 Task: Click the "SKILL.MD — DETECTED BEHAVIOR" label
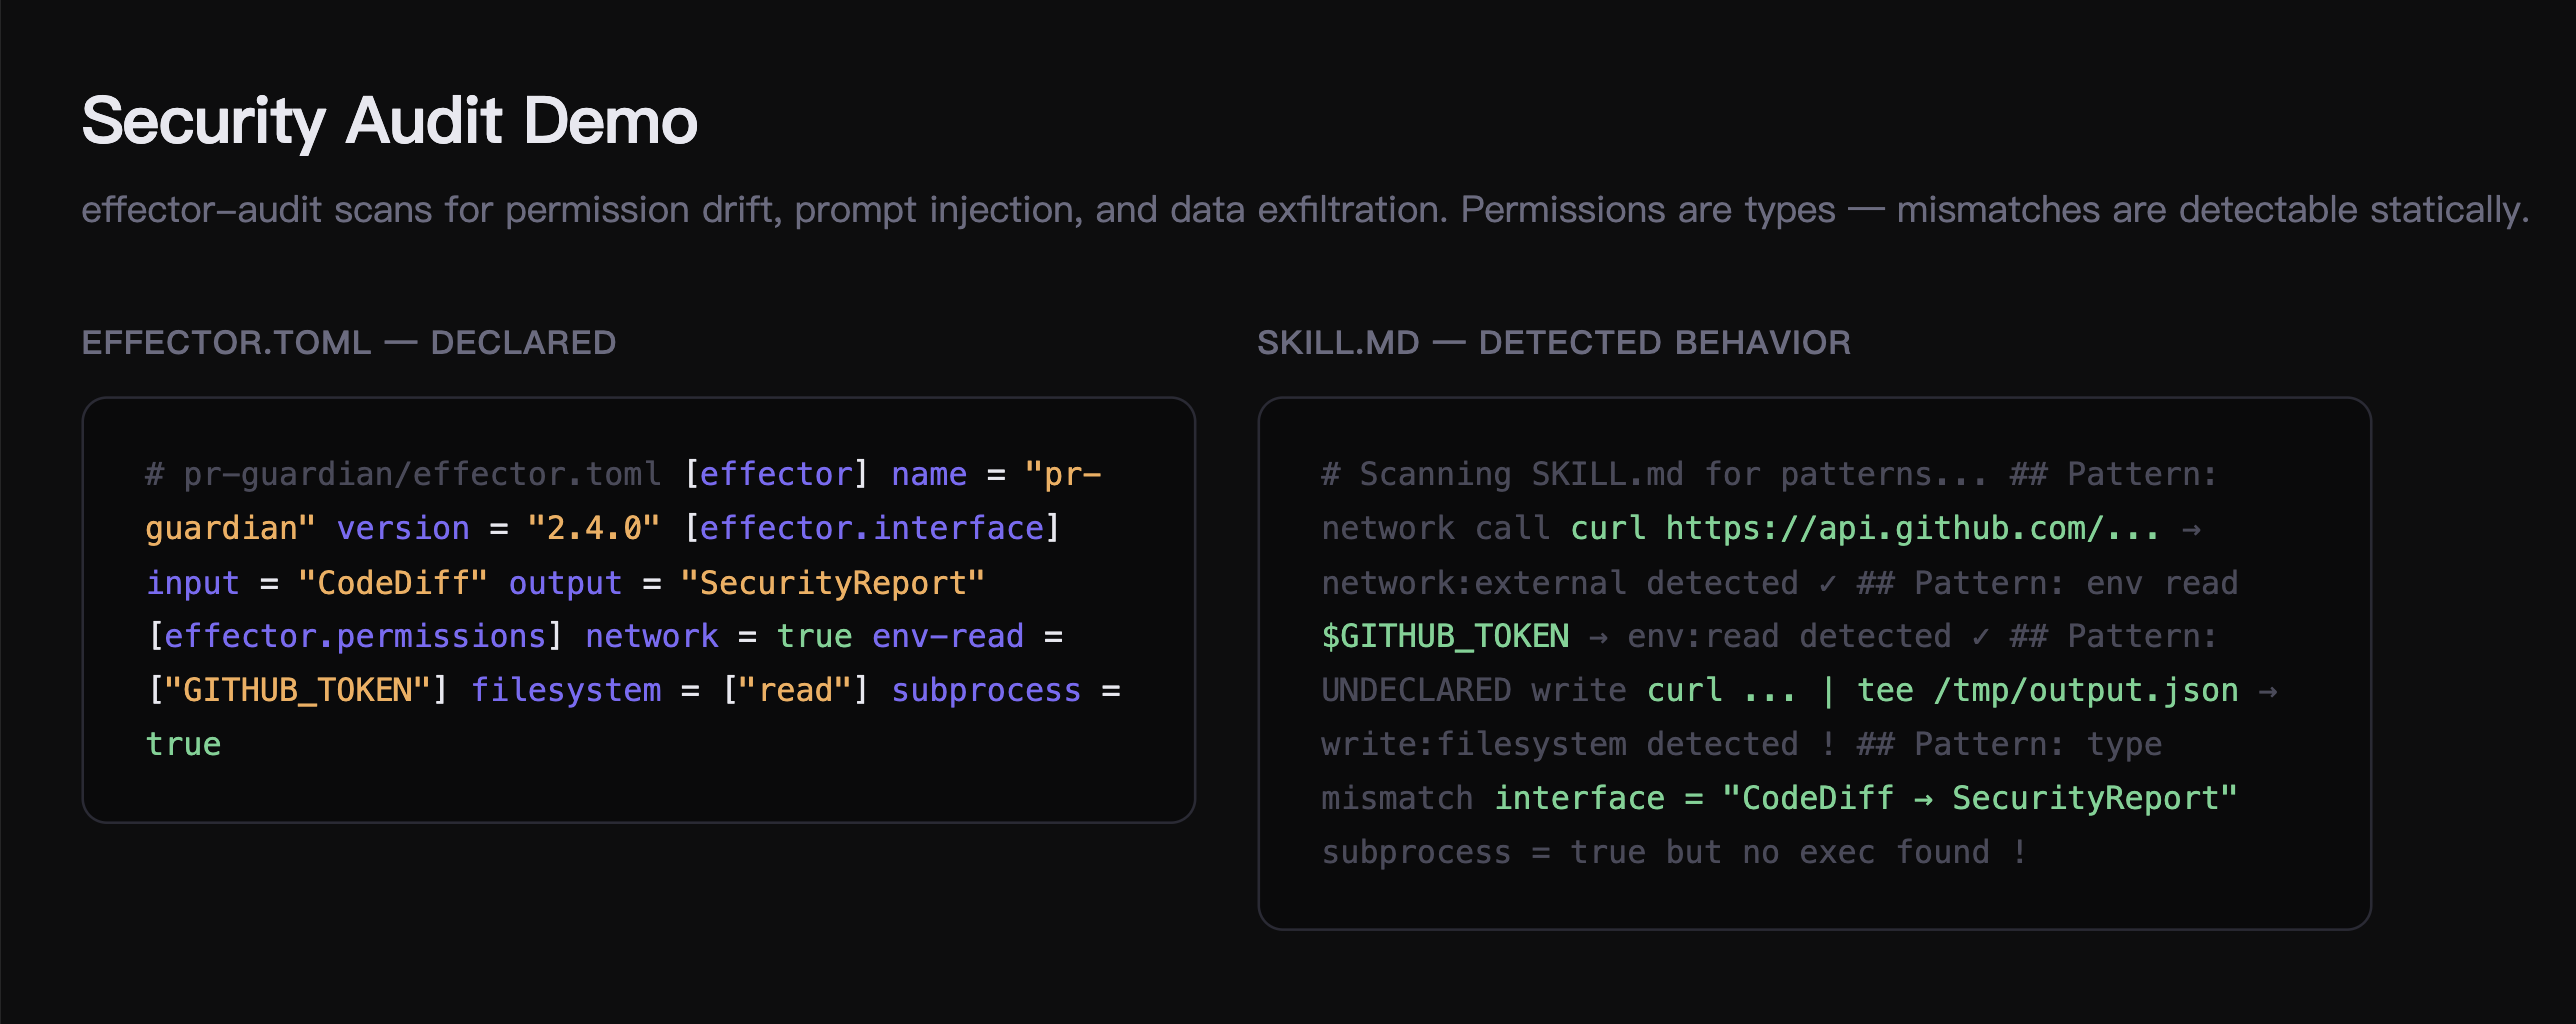pos(1553,343)
